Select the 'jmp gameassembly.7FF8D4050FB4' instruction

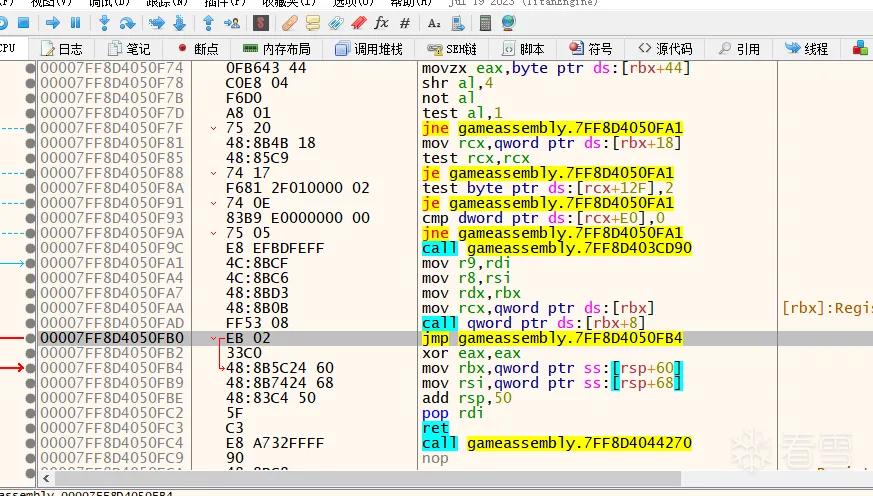pyautogui.click(x=552, y=338)
